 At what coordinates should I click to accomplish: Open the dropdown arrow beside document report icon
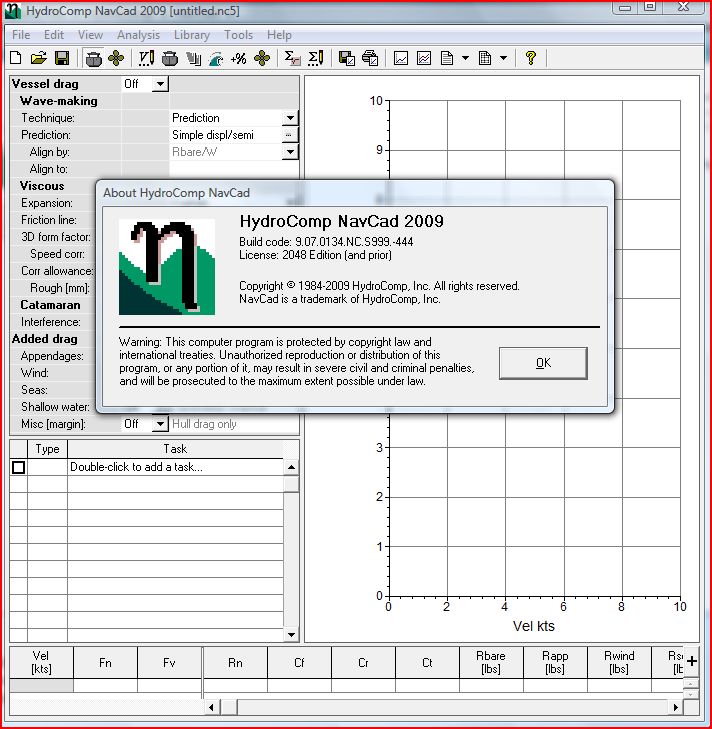[x=466, y=58]
